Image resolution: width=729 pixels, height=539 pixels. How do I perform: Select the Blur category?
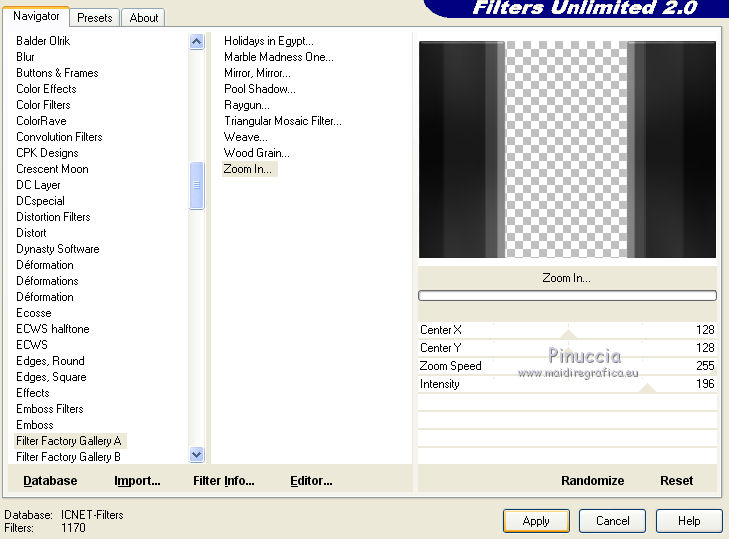click(25, 57)
